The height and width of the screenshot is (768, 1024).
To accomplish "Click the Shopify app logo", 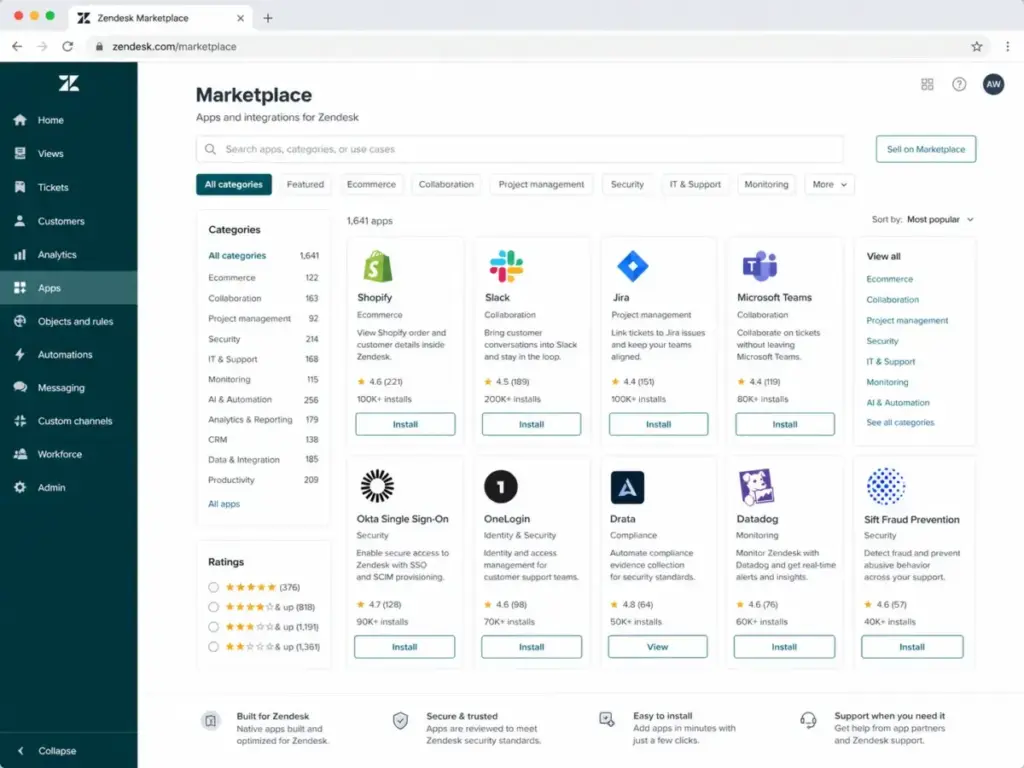I will pos(377,266).
